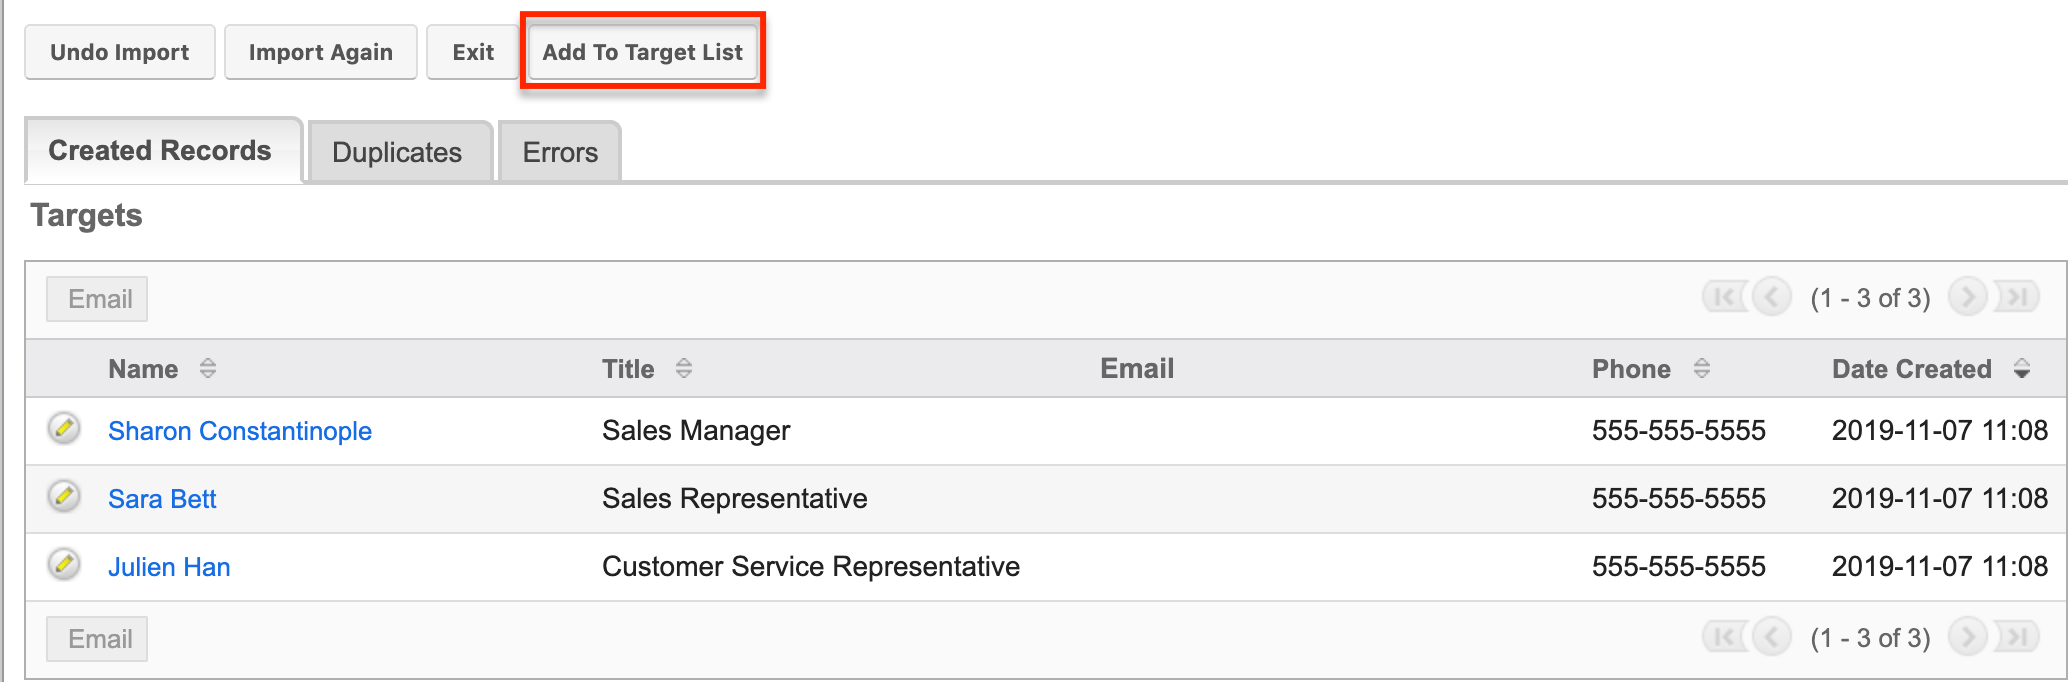Go to first page in top pagination
The width and height of the screenshot is (2070, 682).
point(1724,297)
